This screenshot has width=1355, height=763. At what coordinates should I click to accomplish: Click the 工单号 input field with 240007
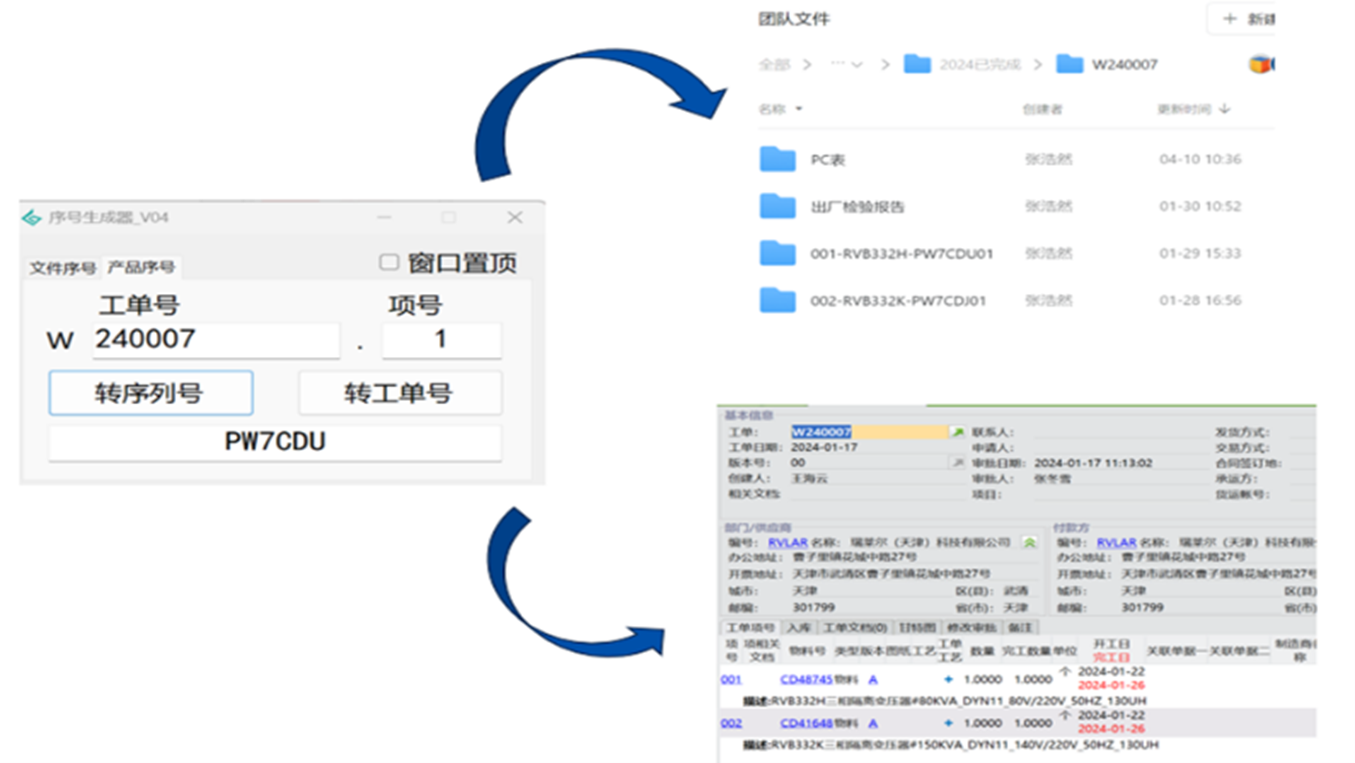[216, 340]
